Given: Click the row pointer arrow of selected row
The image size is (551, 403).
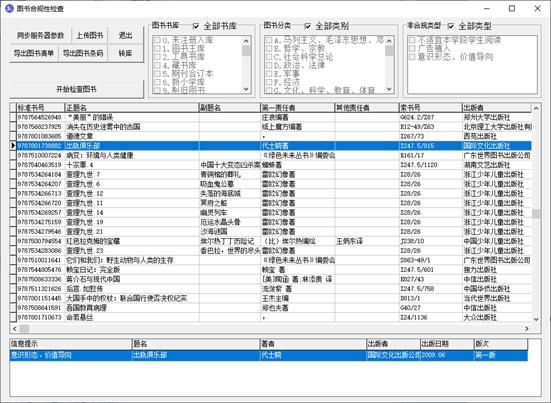Looking at the screenshot, I should coord(13,145).
